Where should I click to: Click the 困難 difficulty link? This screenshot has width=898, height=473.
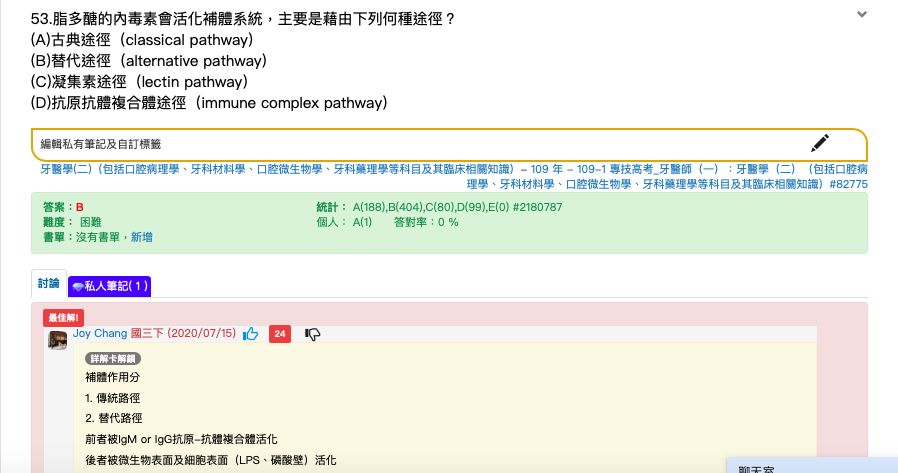[x=90, y=222]
